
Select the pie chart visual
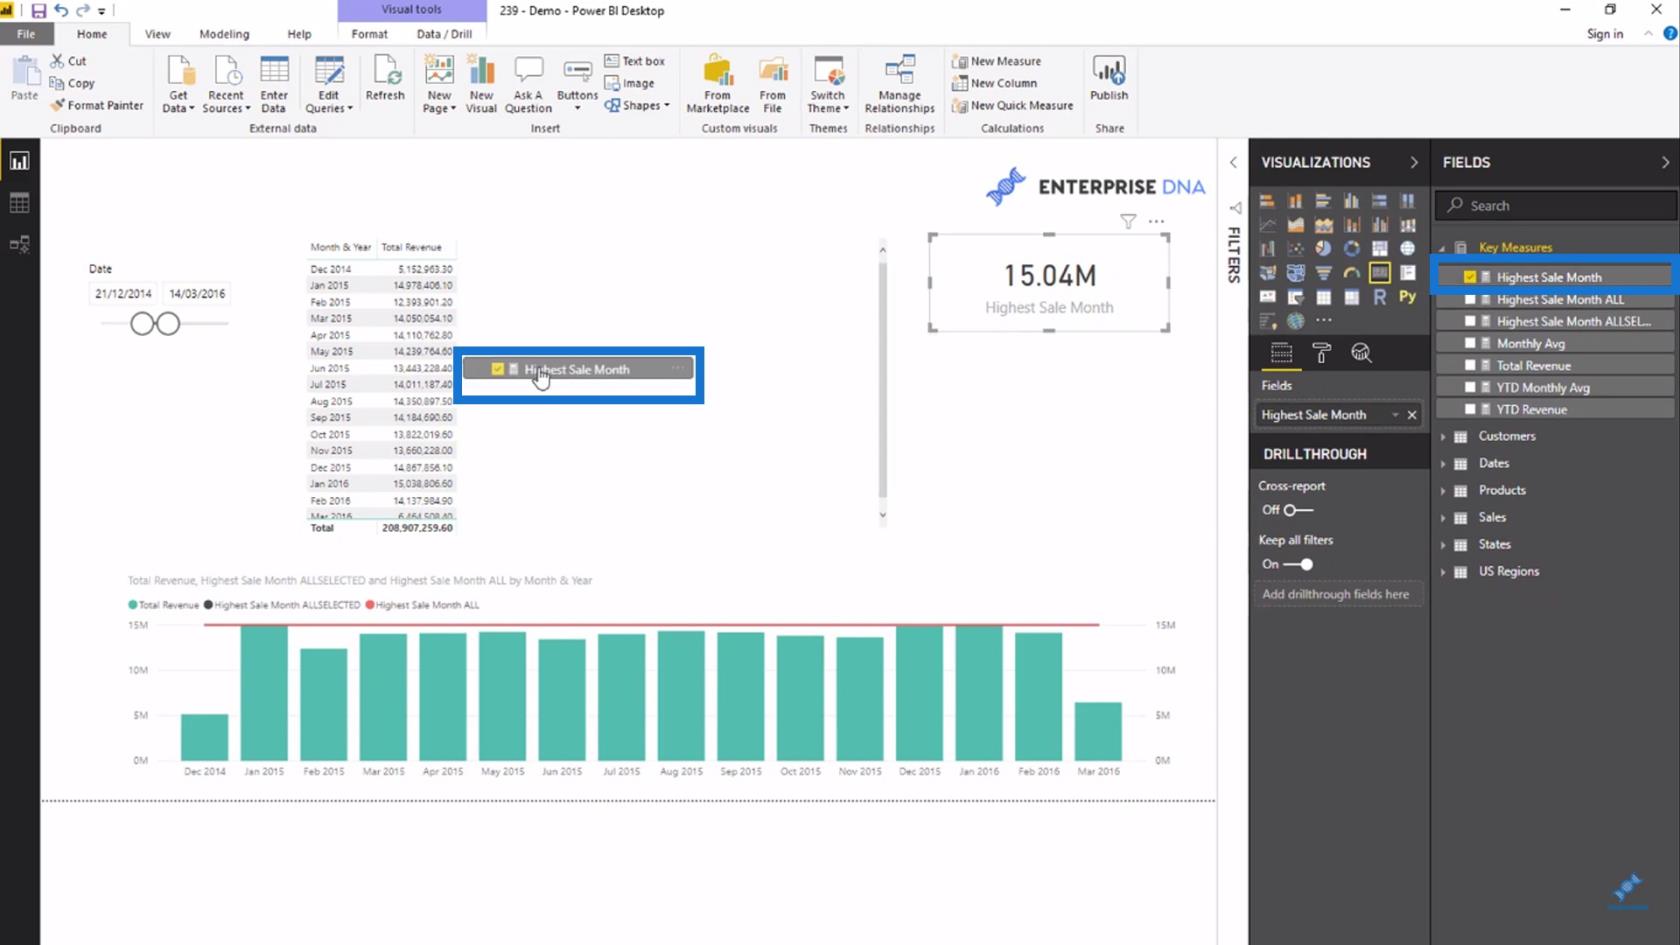click(1323, 248)
